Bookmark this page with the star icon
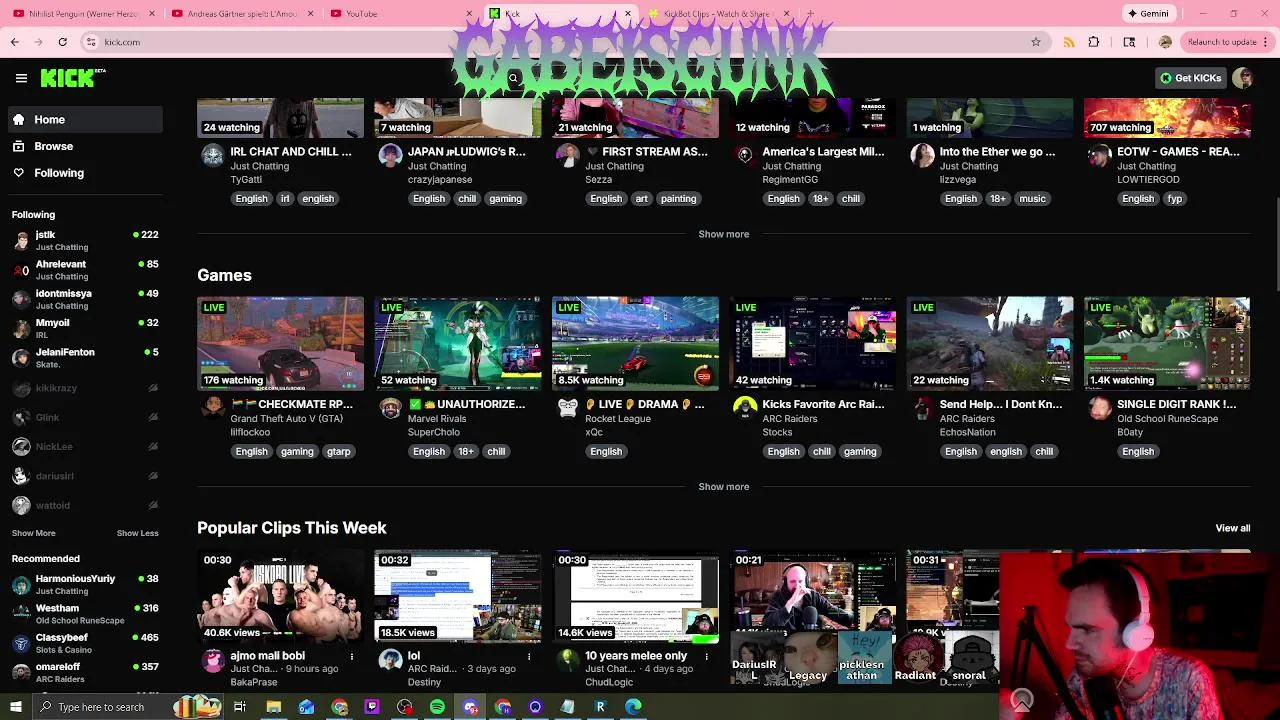1280x720 pixels. 1036,42
